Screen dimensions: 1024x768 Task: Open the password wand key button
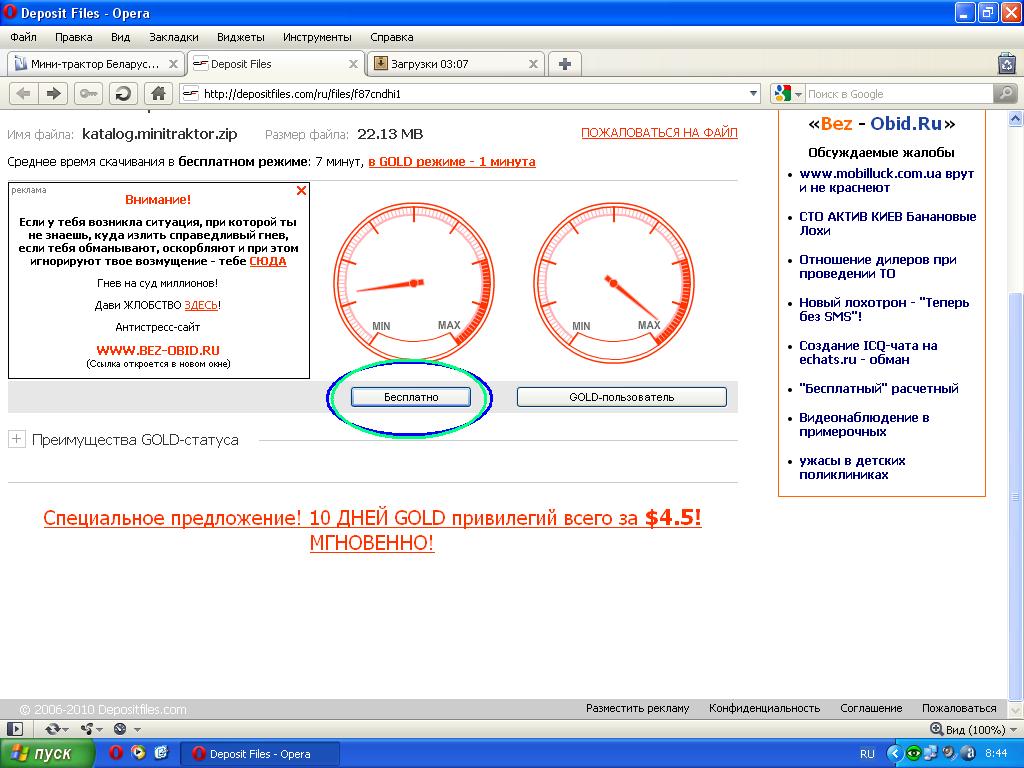[88, 94]
